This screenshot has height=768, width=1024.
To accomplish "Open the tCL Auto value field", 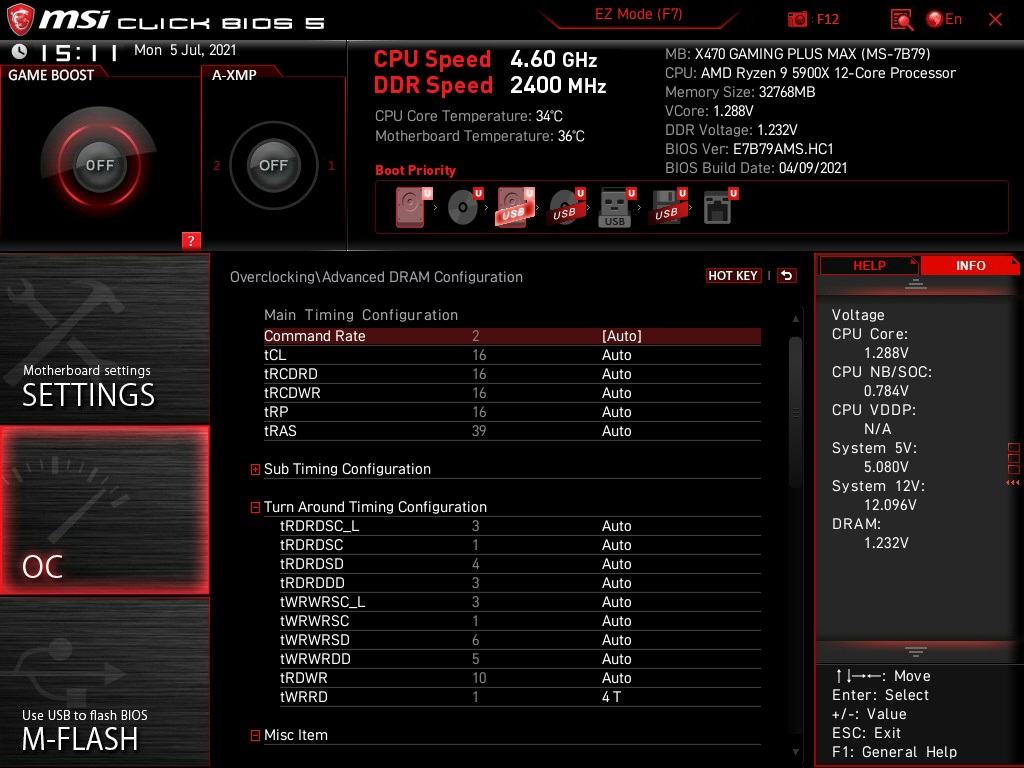I will 616,355.
